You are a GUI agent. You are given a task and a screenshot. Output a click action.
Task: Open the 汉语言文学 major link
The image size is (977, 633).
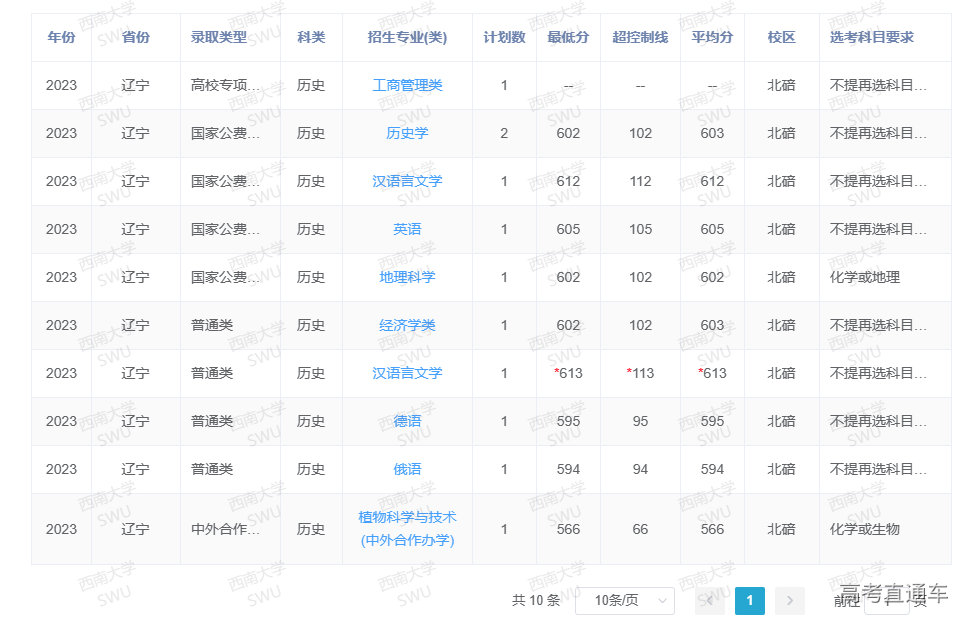pos(407,181)
